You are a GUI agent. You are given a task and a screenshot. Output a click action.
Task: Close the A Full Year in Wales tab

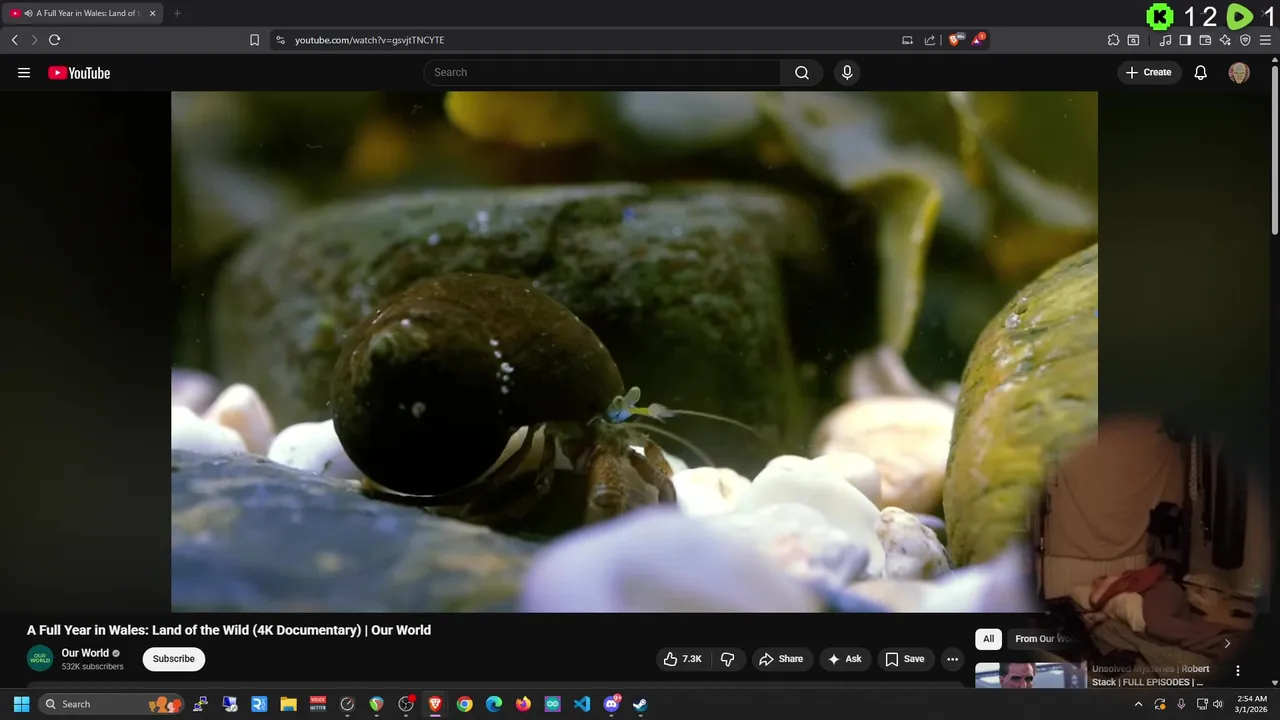coord(152,13)
